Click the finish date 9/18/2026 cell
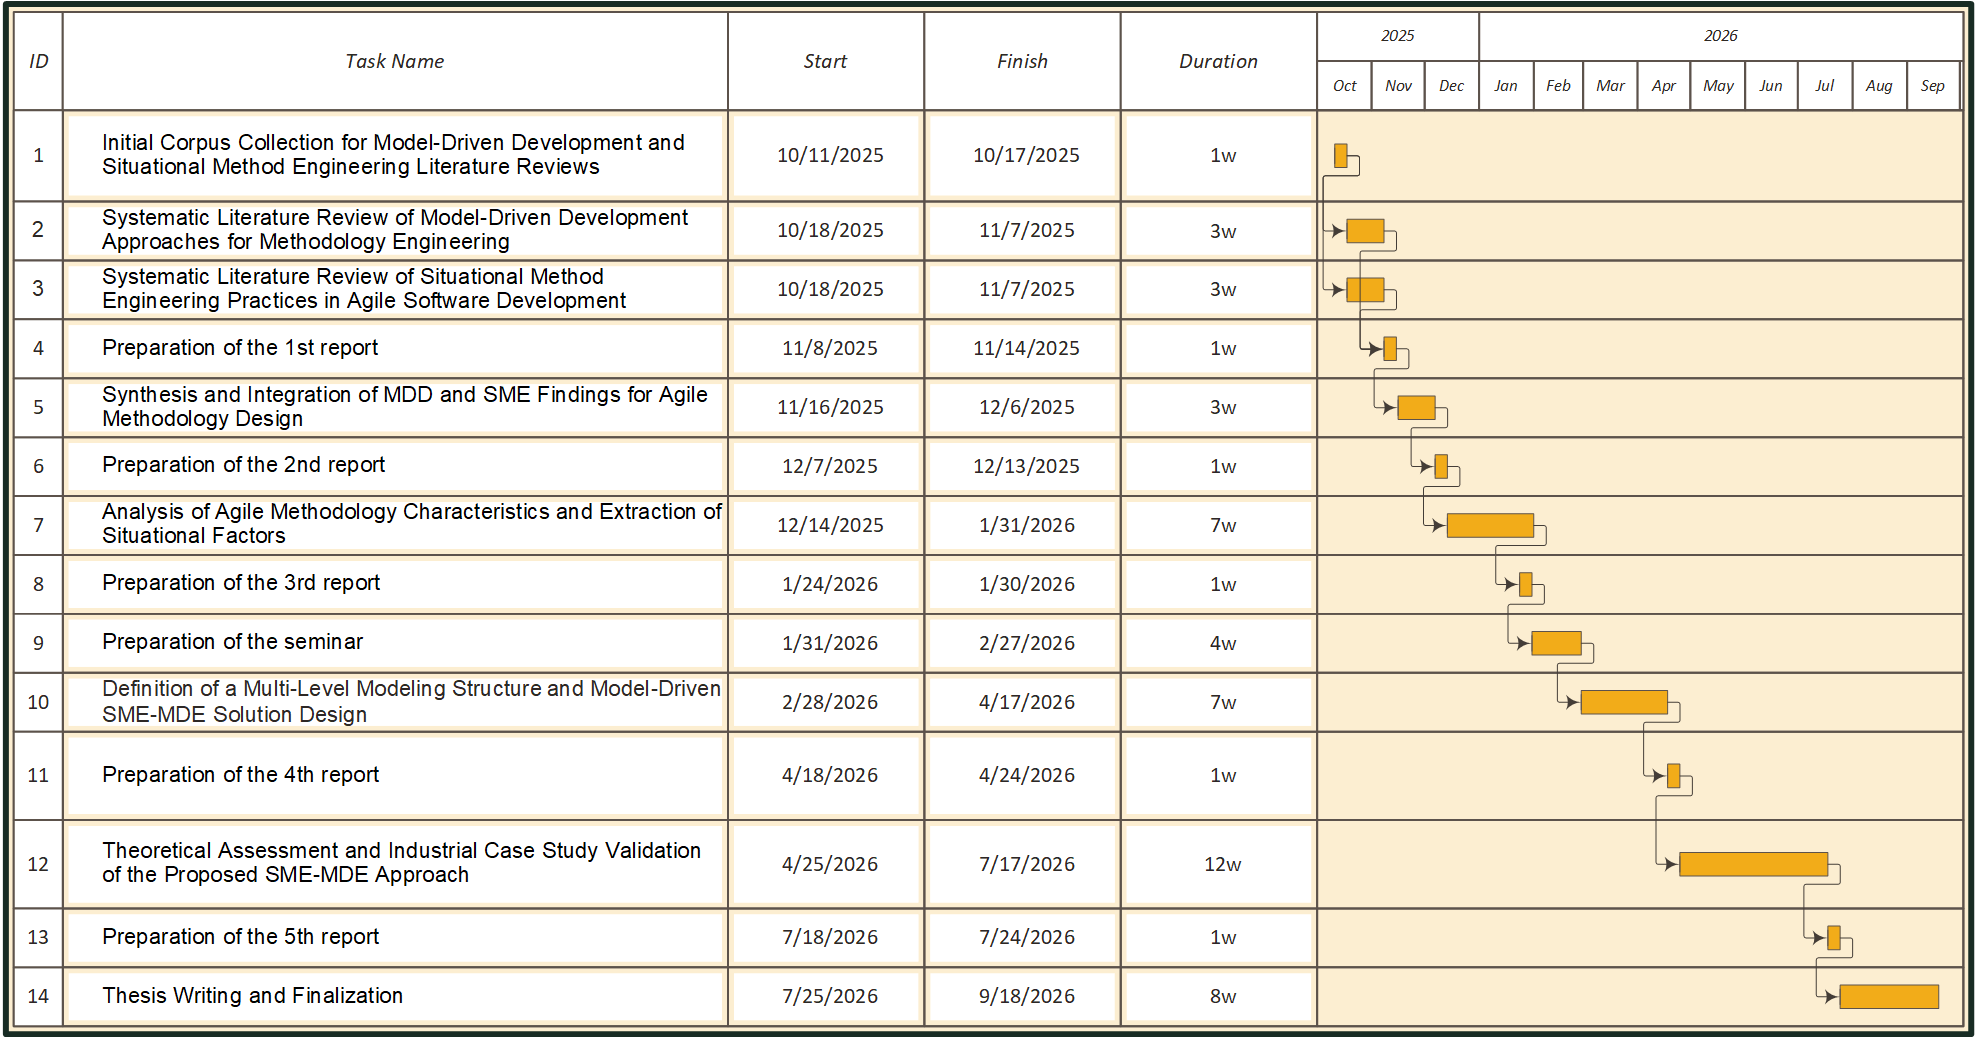 1026,996
